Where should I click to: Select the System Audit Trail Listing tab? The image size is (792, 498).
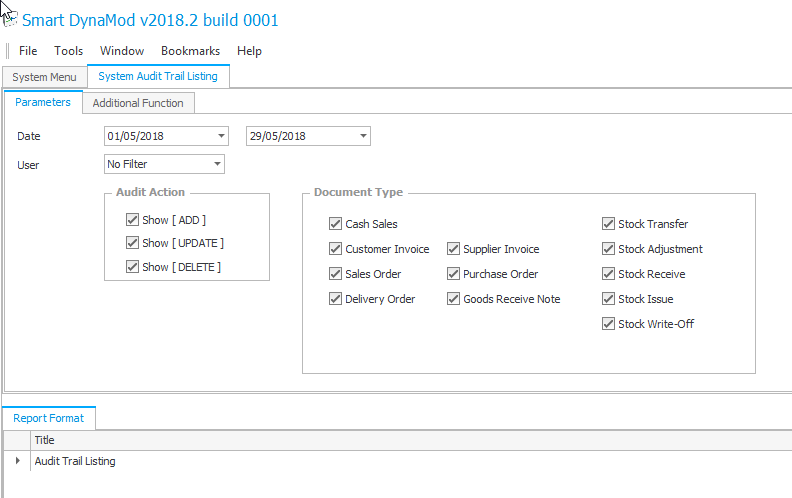158,76
